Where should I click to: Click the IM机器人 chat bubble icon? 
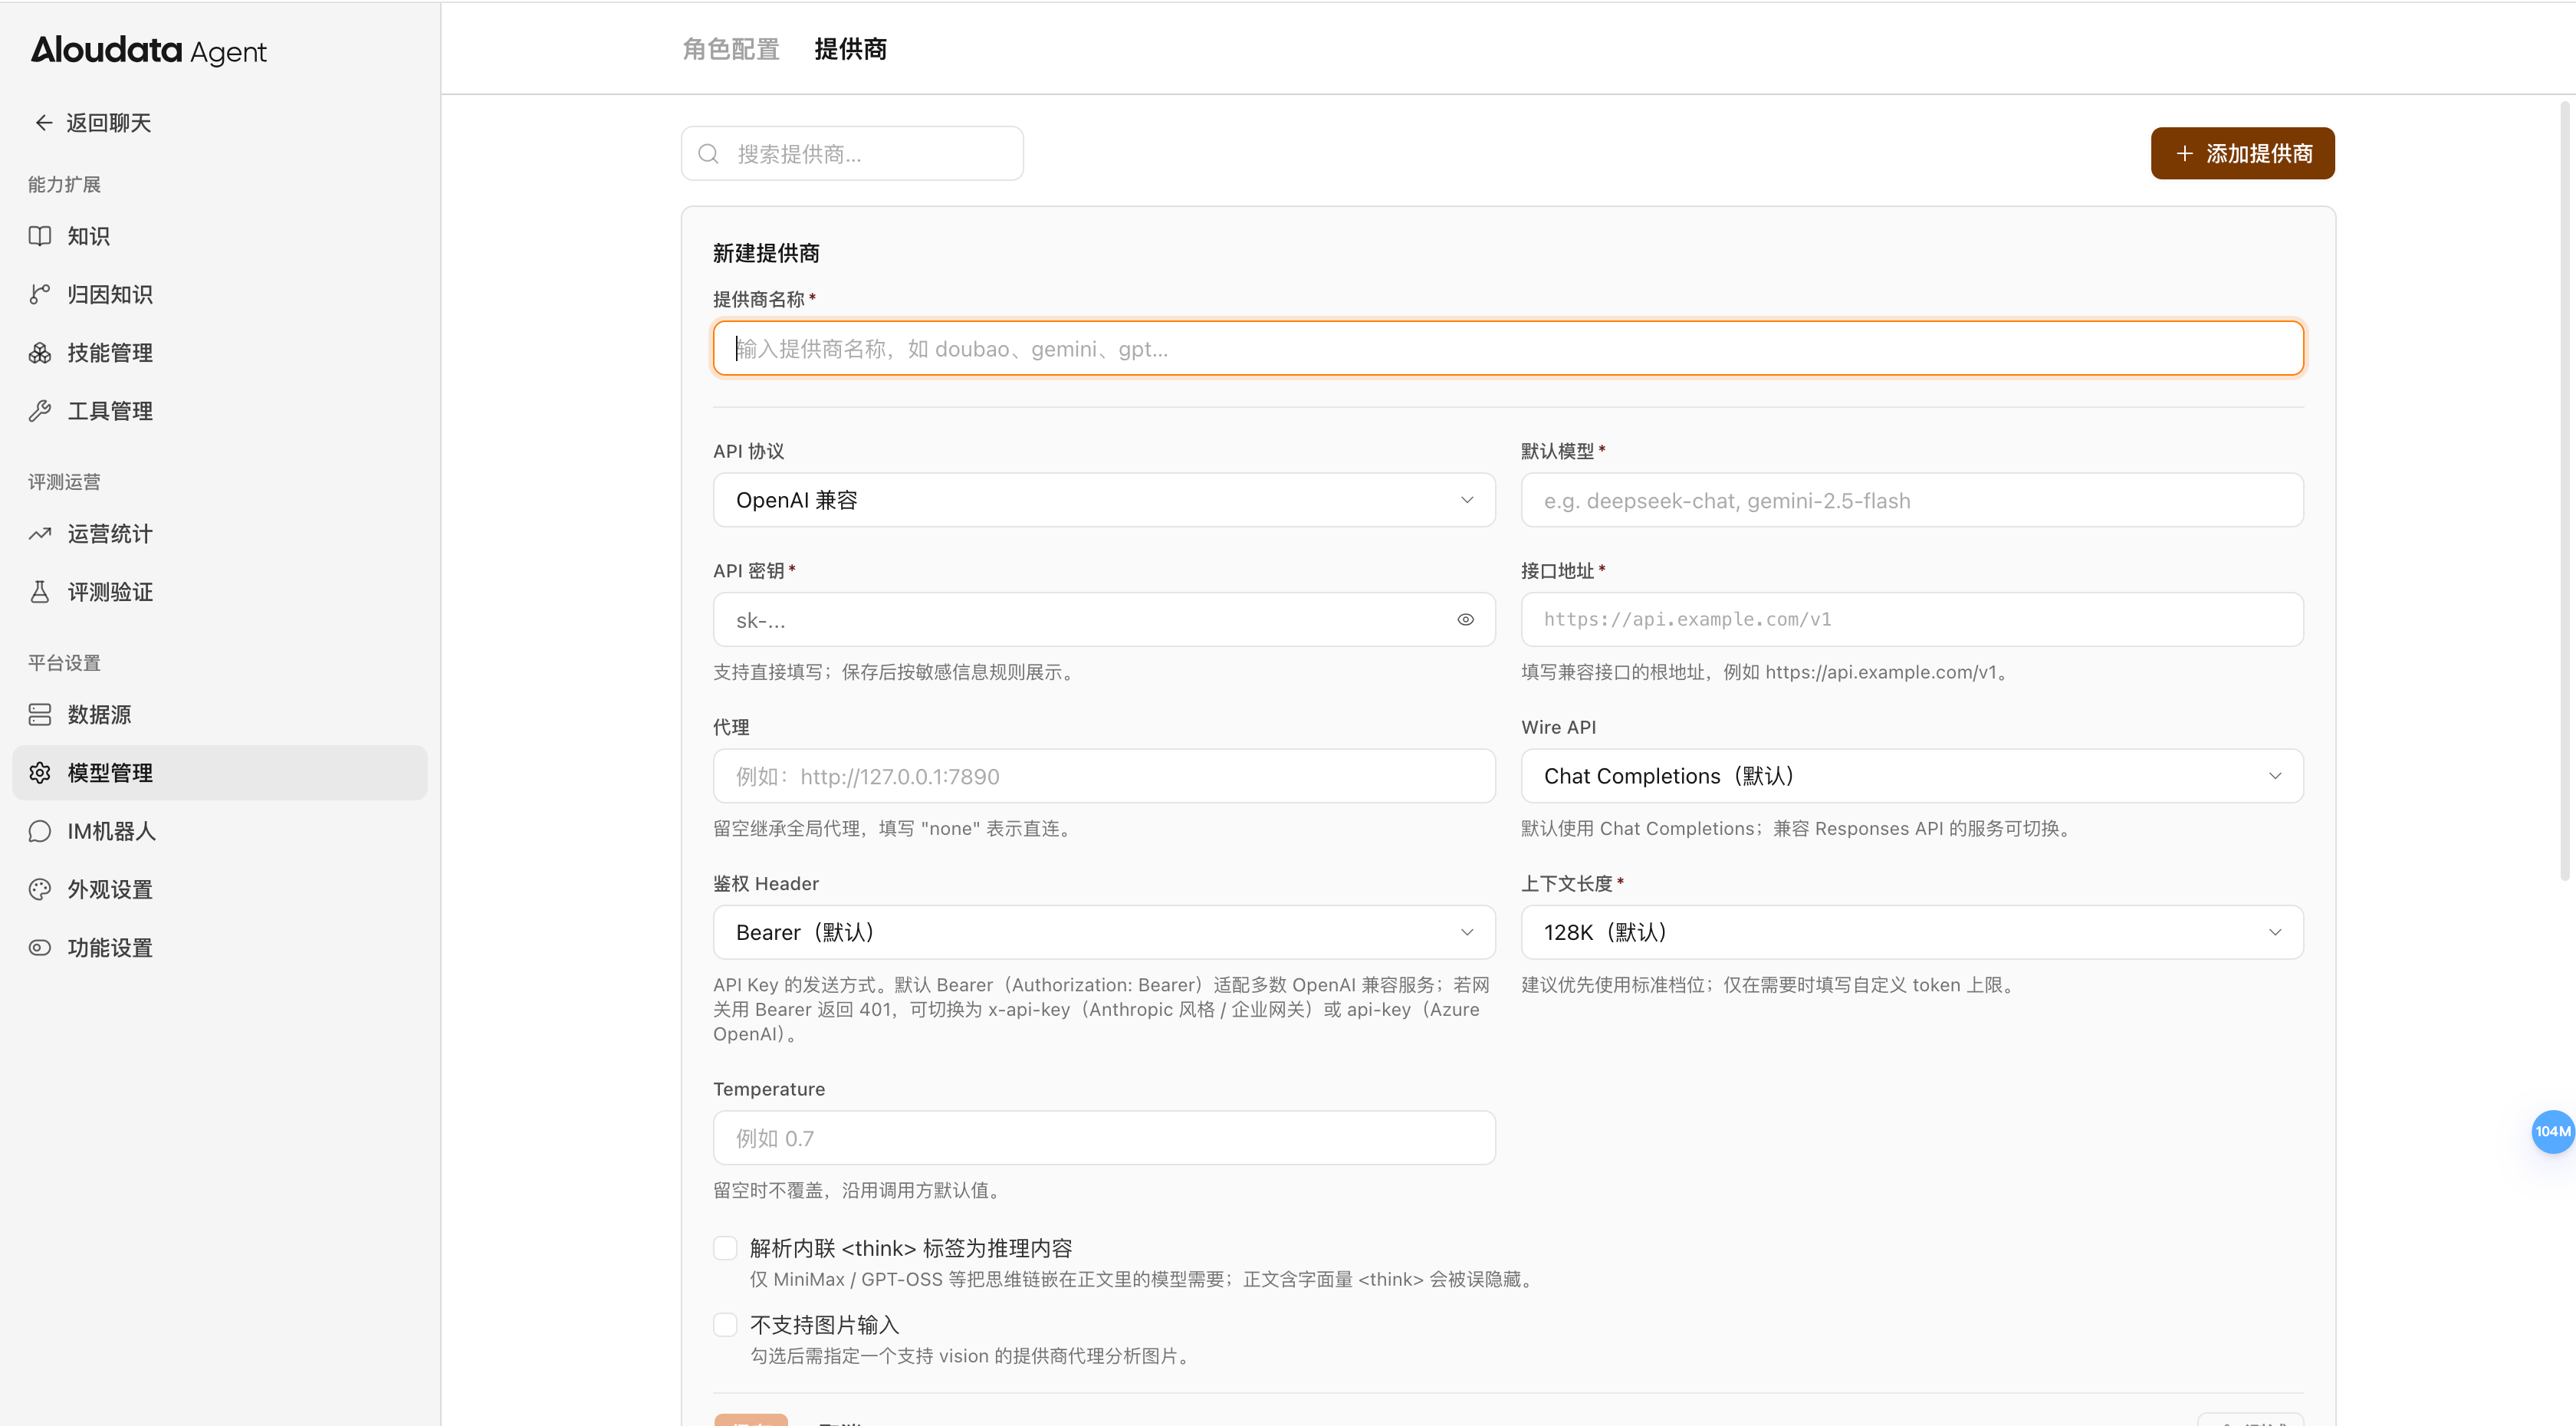(x=40, y=831)
